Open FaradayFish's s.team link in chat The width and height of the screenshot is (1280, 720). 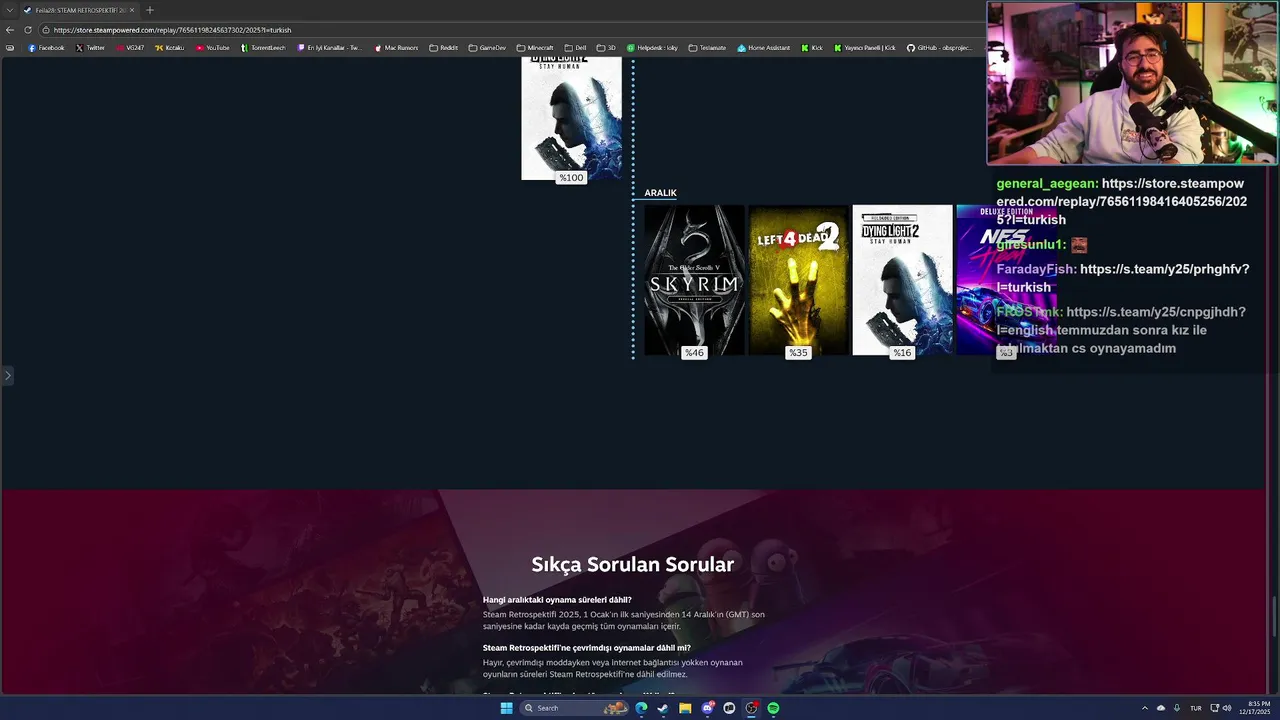1123,278
